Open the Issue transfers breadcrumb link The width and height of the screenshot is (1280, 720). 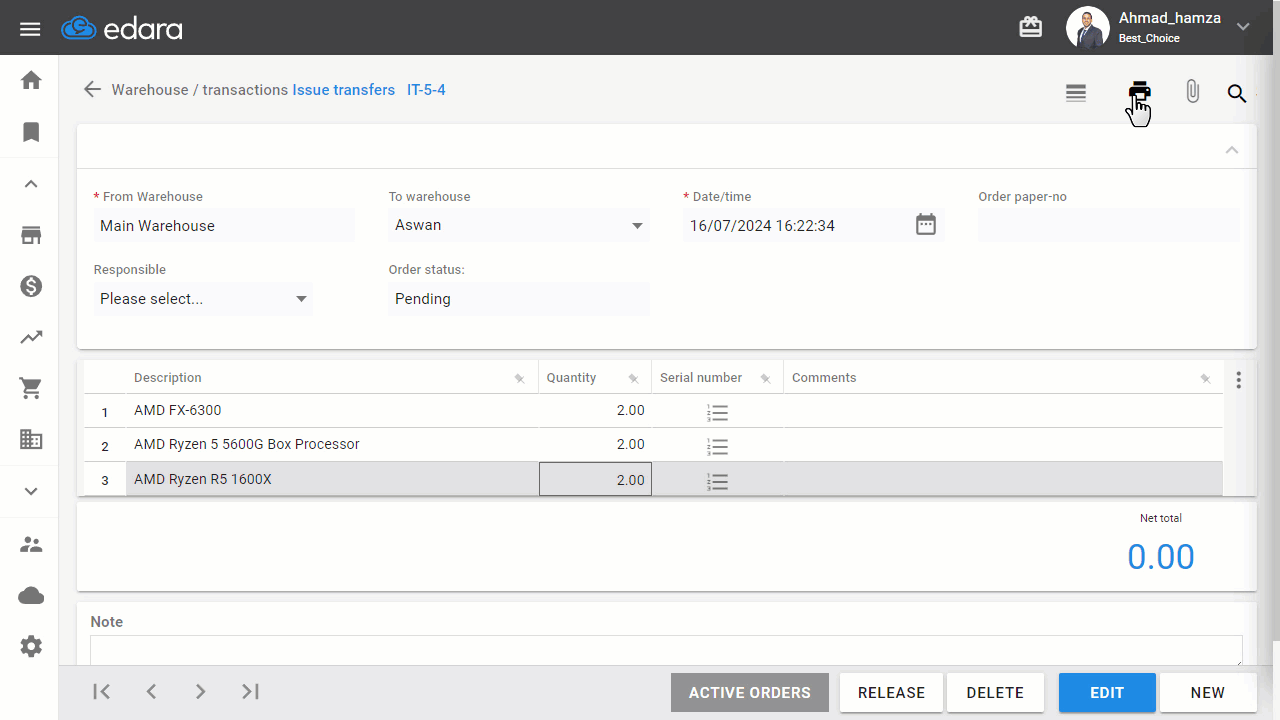(x=343, y=90)
